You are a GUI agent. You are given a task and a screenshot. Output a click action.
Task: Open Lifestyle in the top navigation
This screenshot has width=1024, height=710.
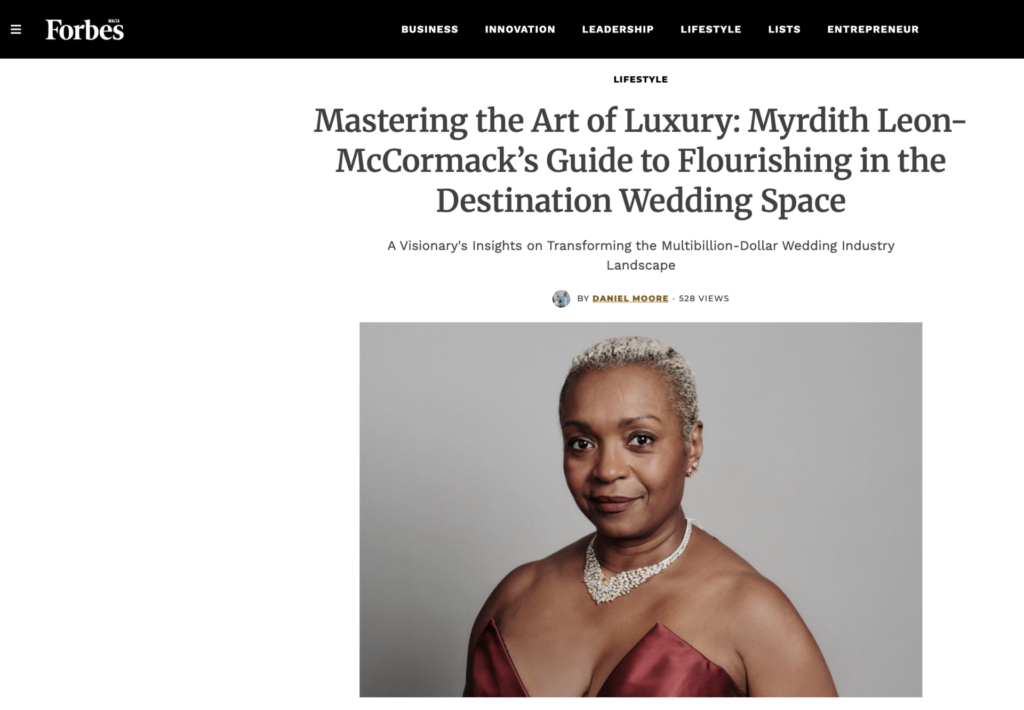point(711,29)
